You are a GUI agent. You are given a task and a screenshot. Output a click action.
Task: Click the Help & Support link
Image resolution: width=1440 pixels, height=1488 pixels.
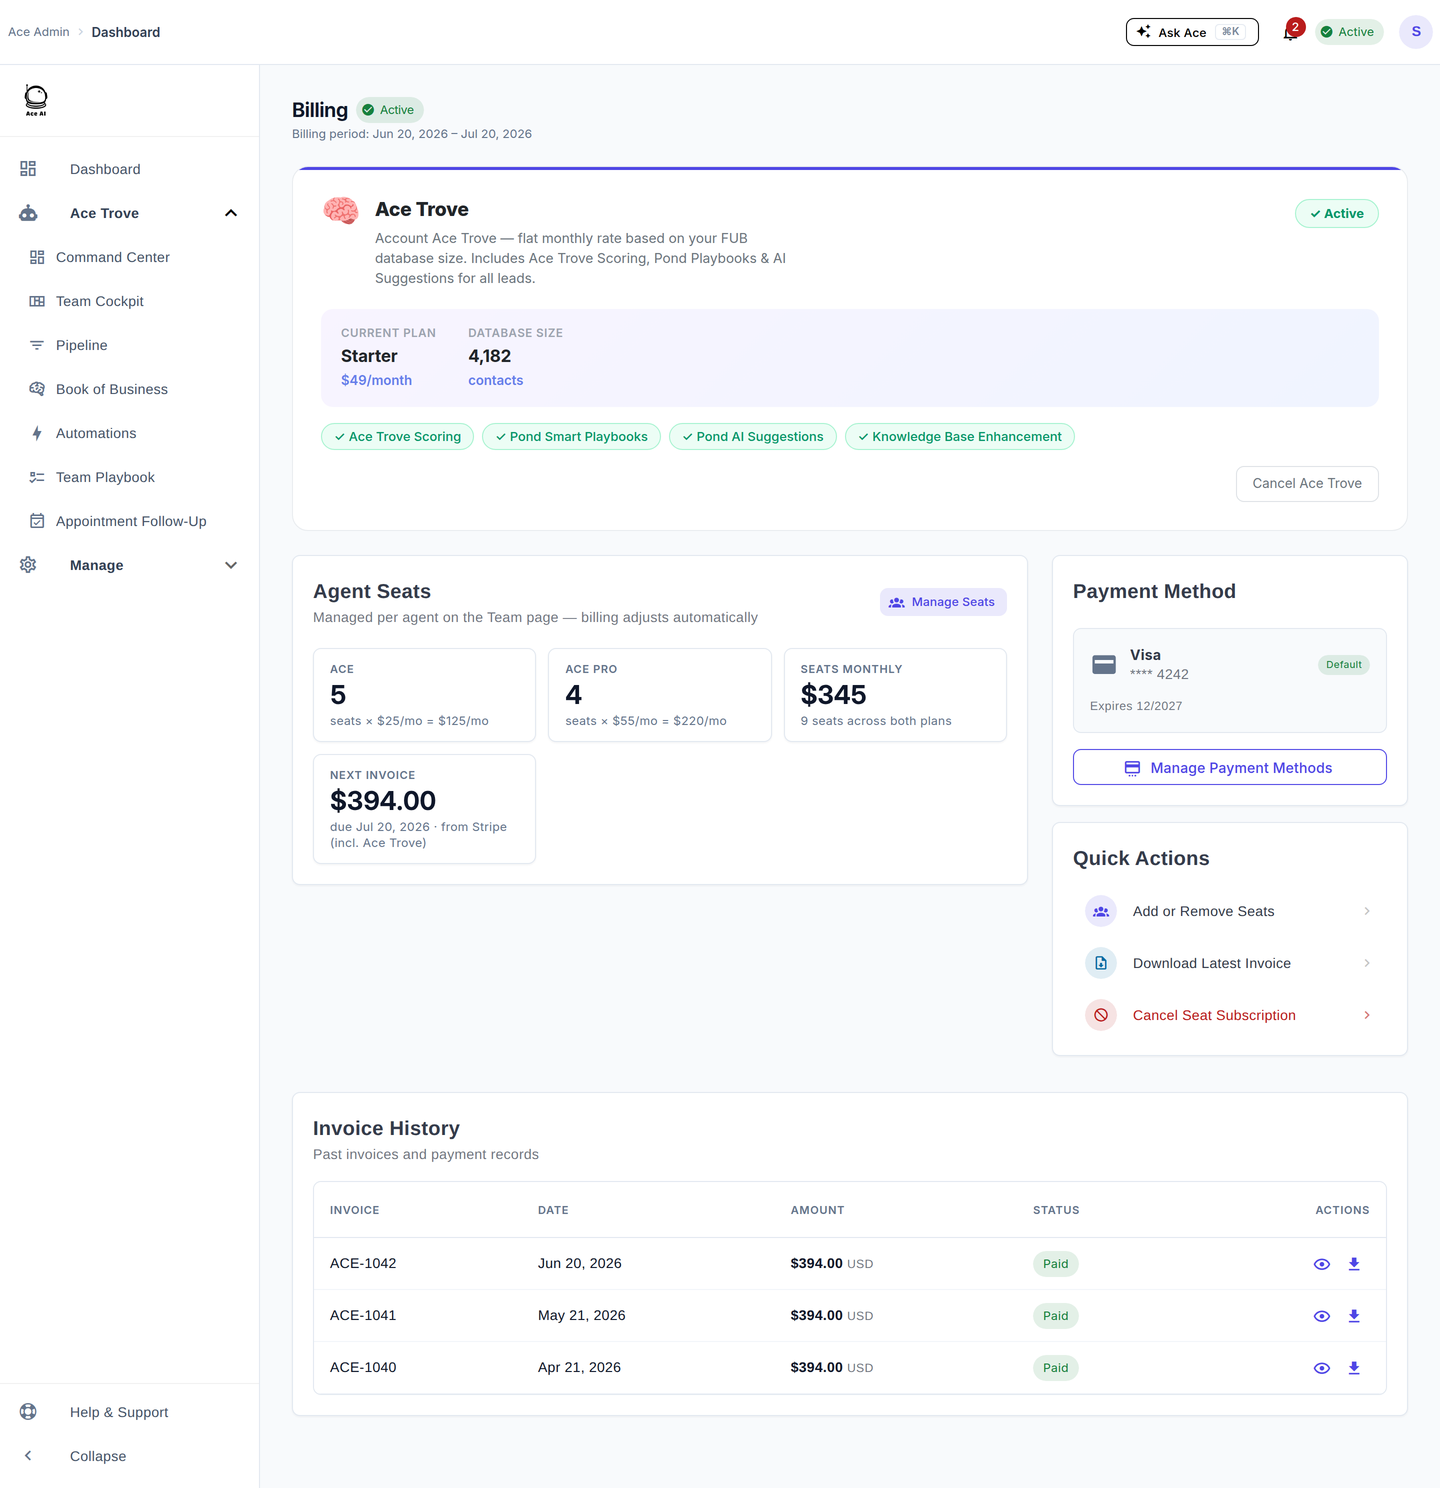(x=119, y=1412)
